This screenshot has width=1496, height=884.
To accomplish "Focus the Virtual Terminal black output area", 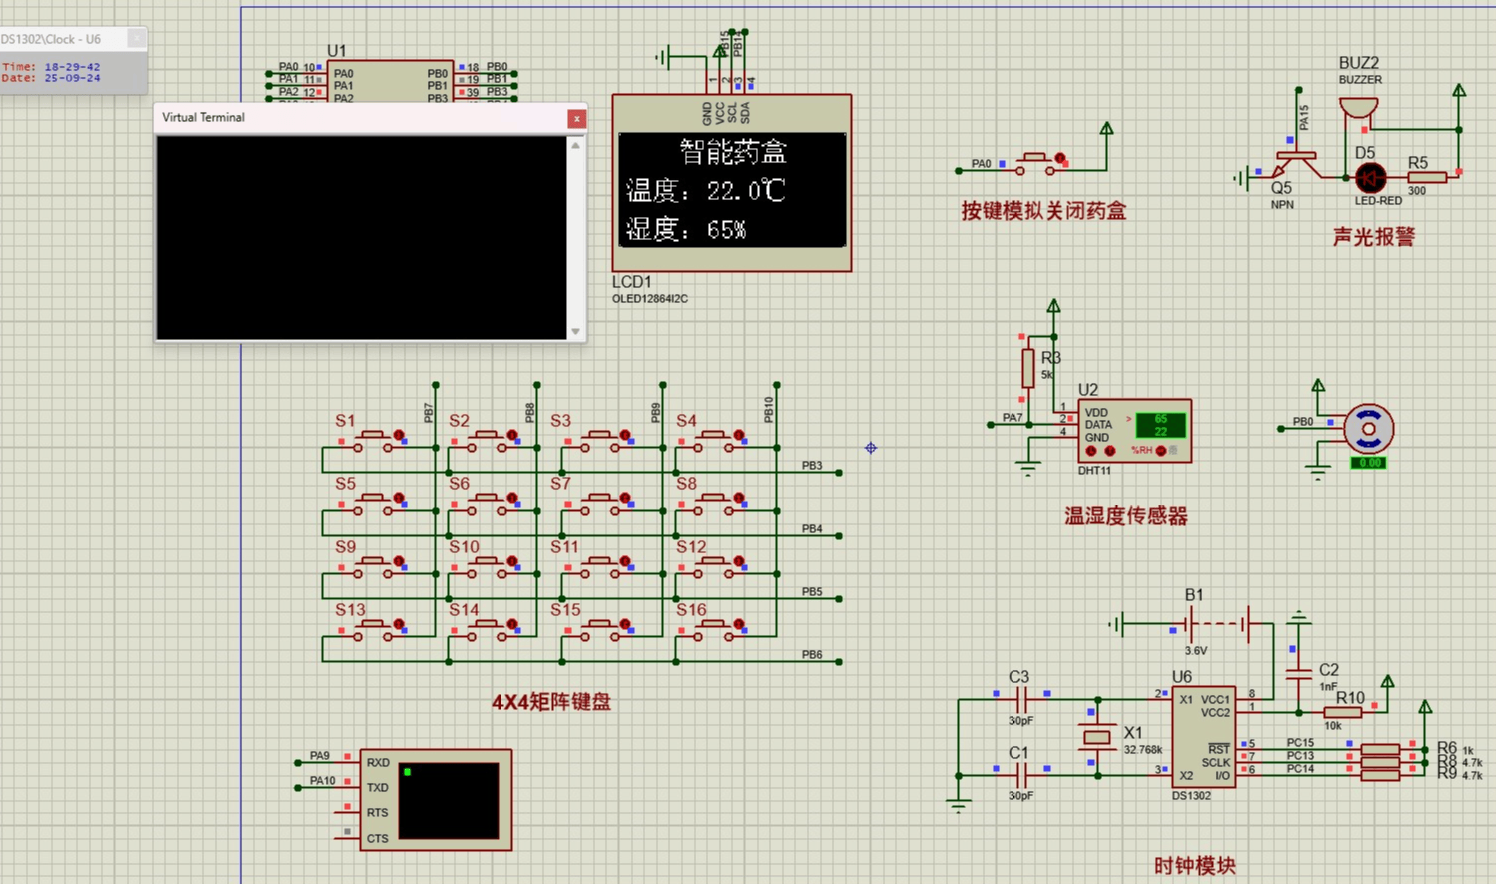I will tap(361, 238).
